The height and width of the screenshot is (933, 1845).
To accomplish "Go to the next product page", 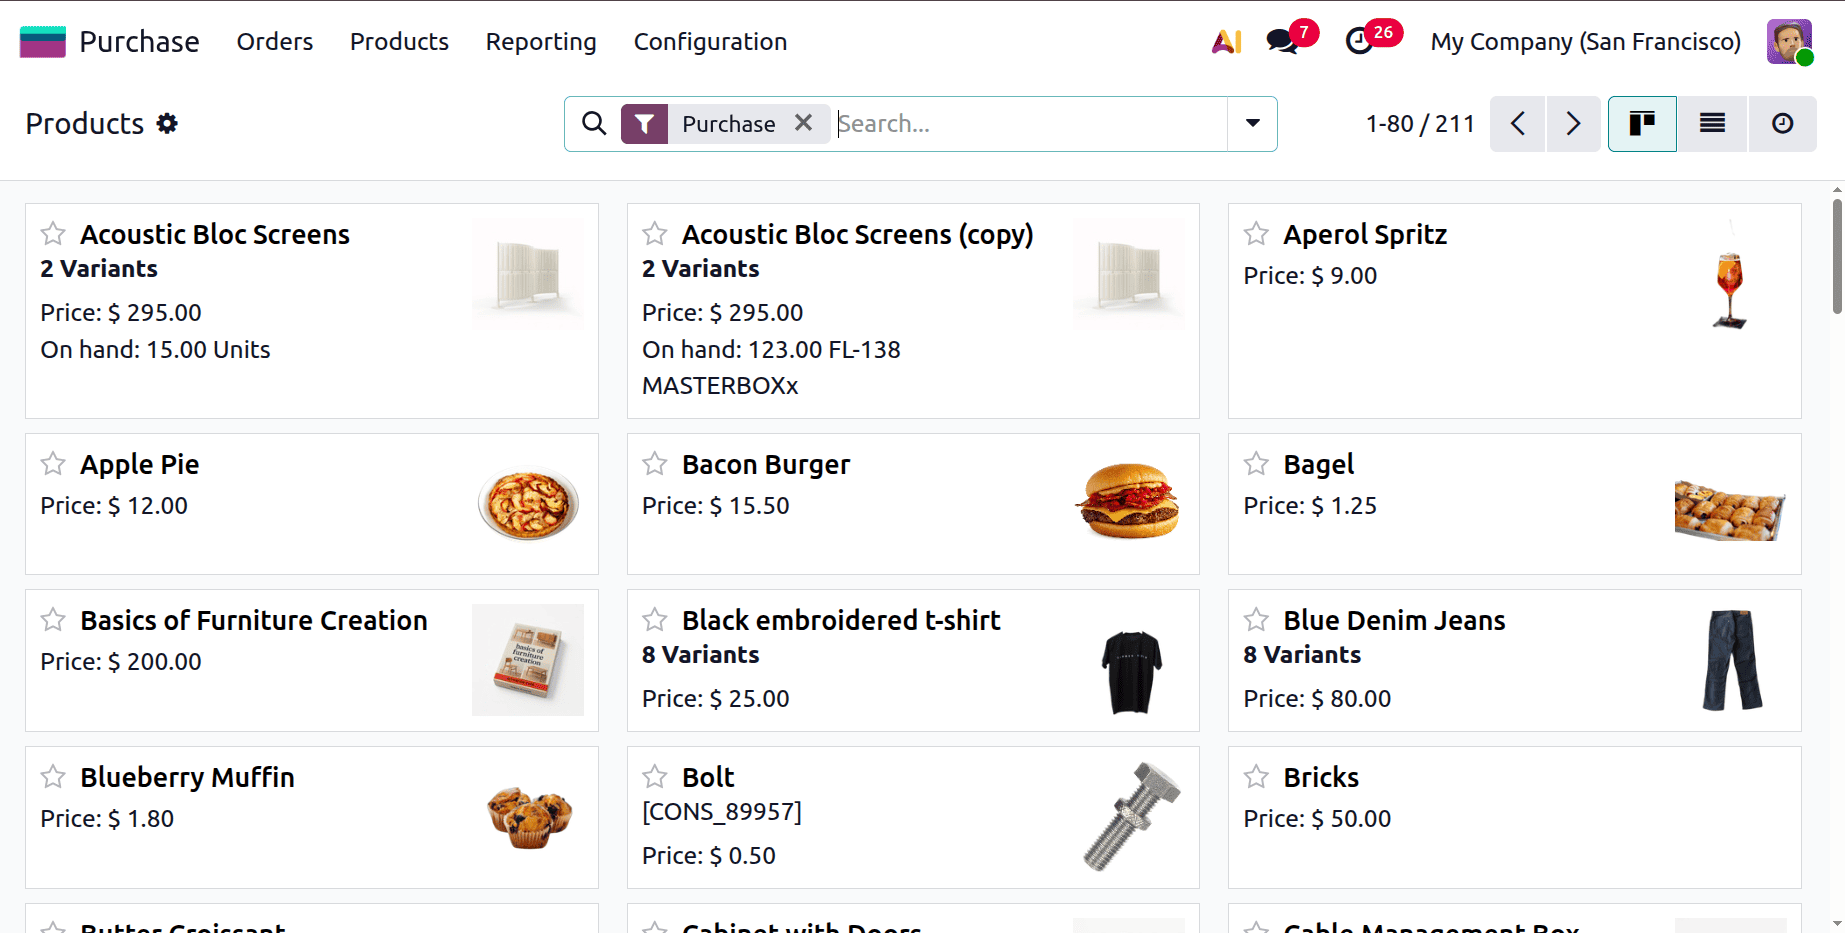I will 1573,124.
